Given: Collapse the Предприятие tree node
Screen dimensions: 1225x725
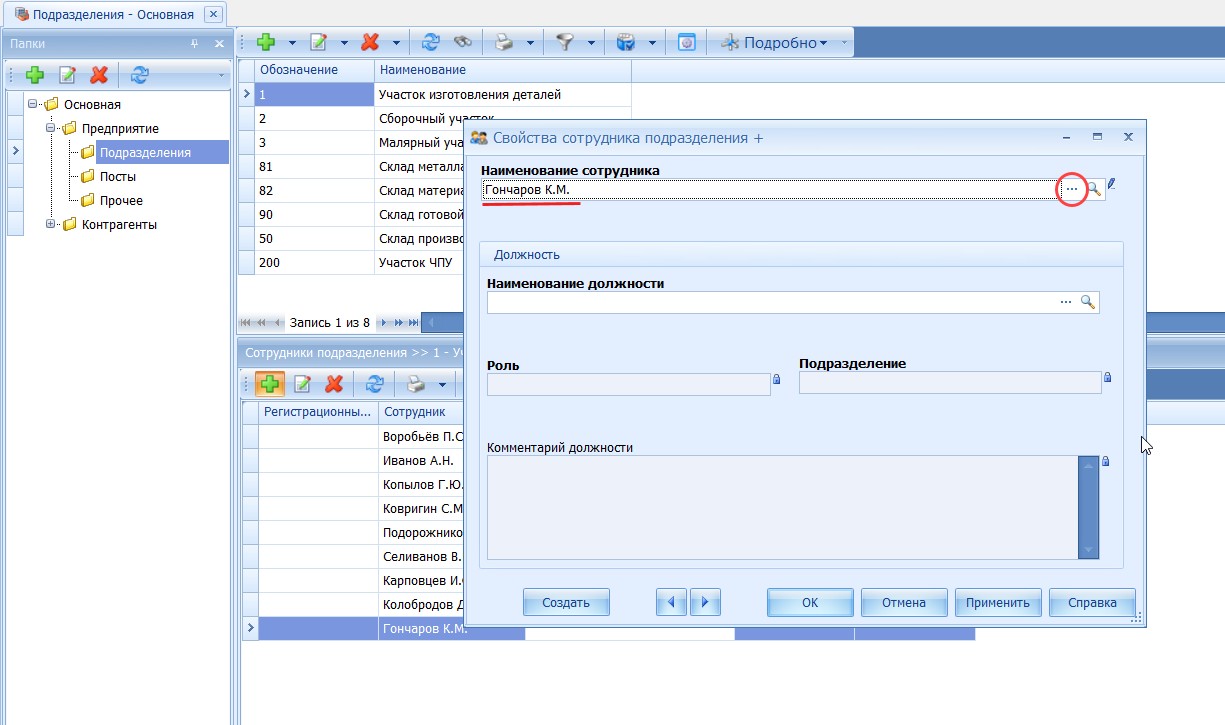Looking at the screenshot, I should (52, 129).
